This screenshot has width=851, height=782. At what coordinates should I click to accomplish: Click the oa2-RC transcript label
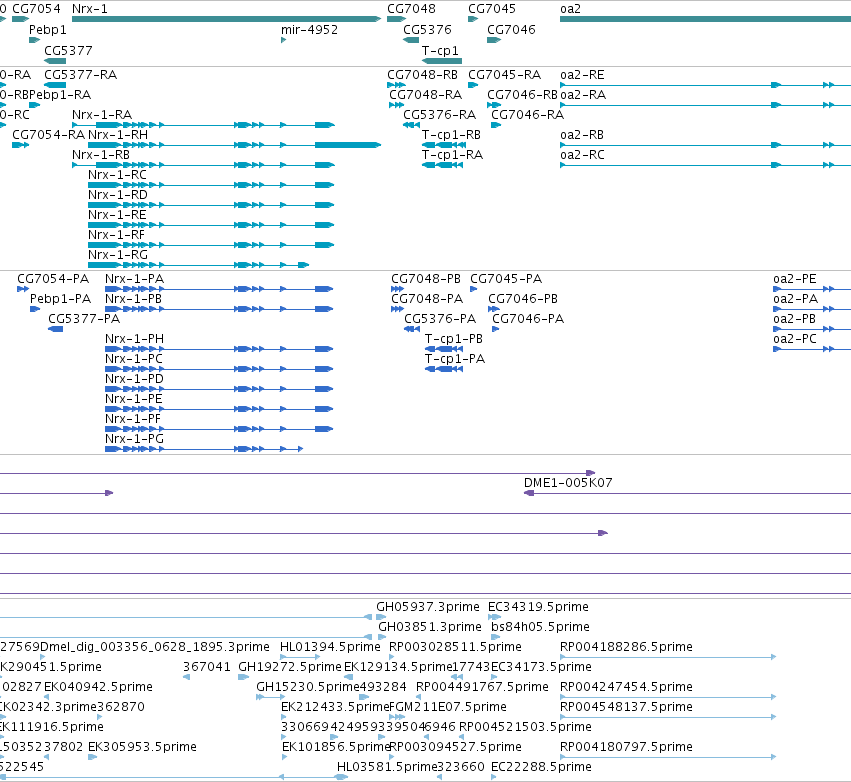click(x=582, y=155)
